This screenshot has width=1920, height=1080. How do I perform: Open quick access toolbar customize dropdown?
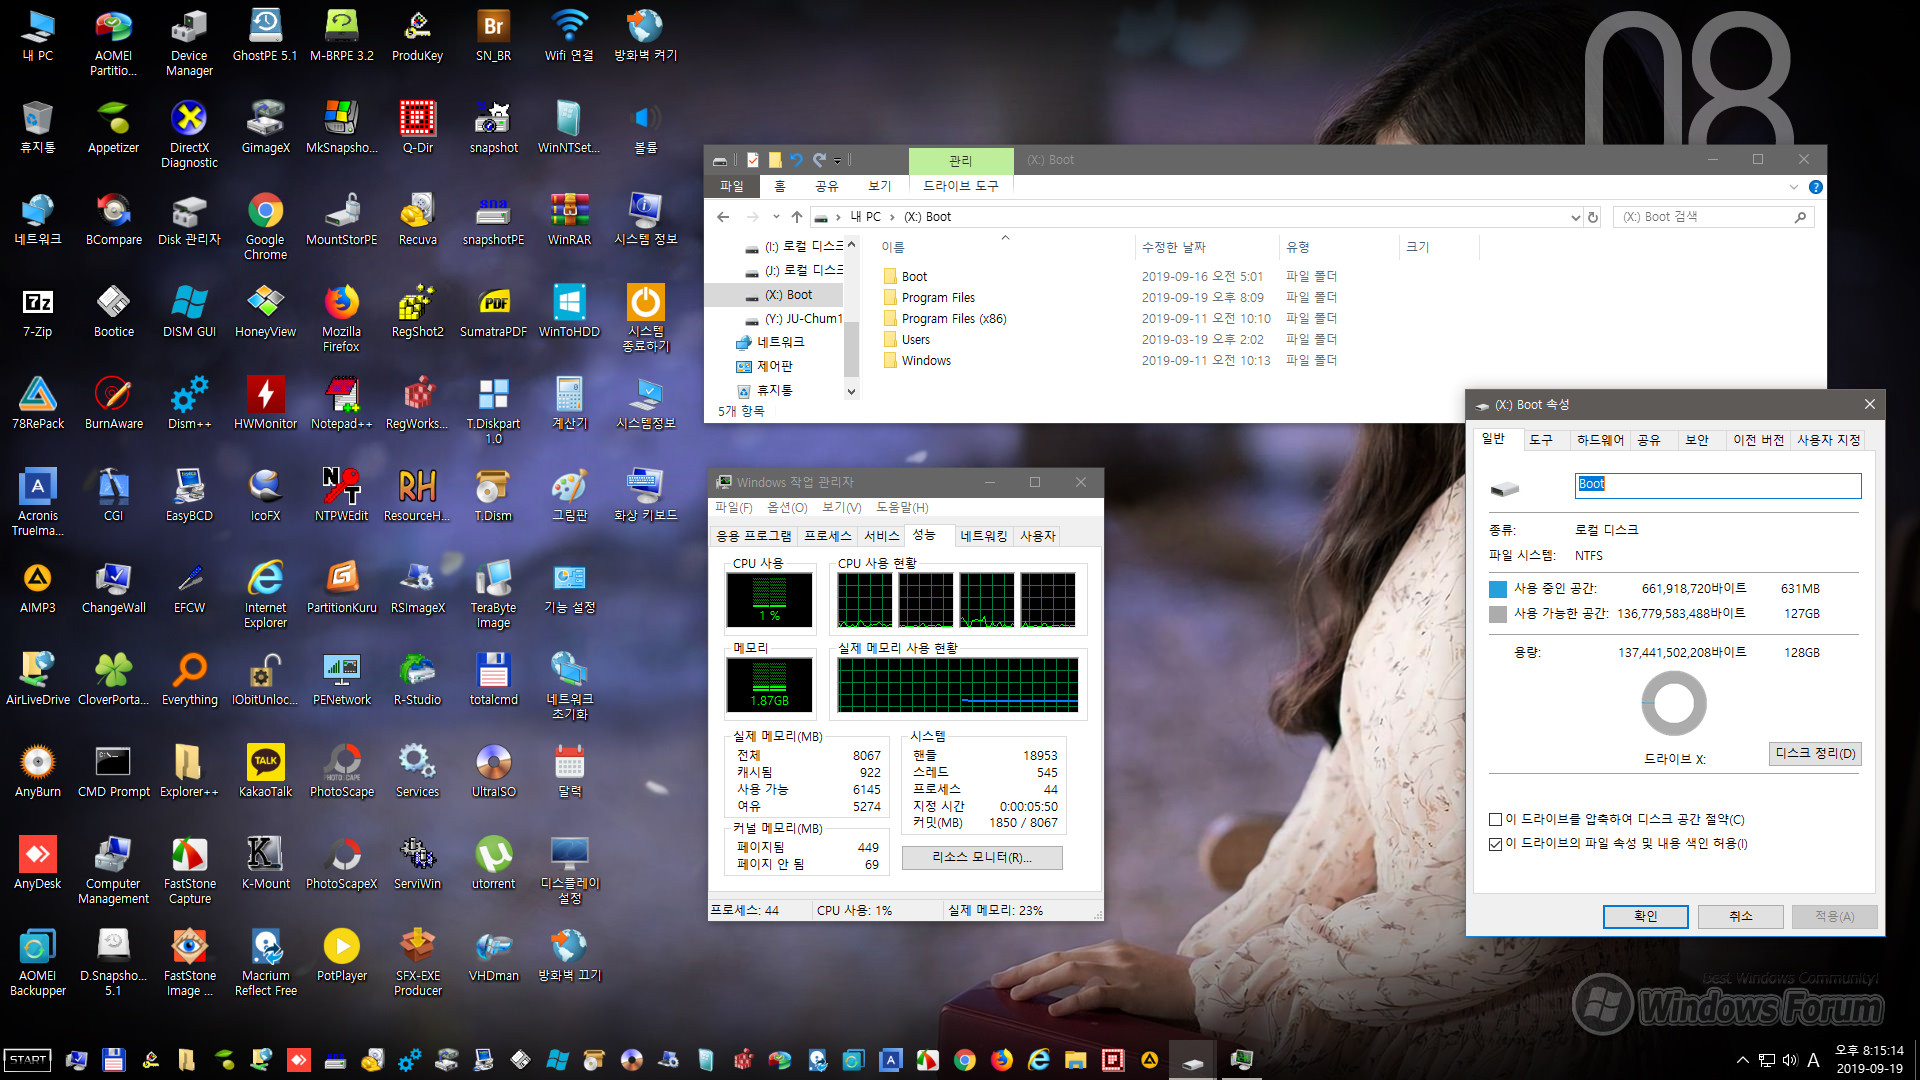click(838, 160)
